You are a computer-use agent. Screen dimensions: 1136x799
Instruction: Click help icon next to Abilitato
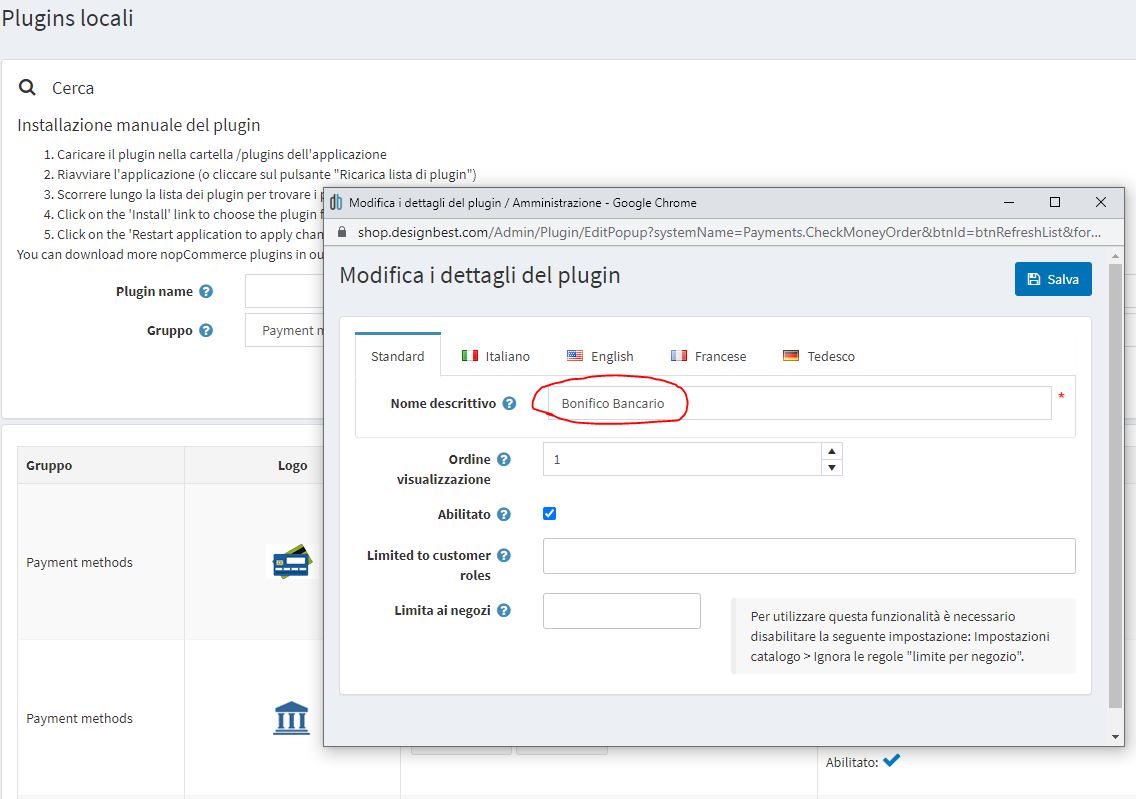[504, 514]
